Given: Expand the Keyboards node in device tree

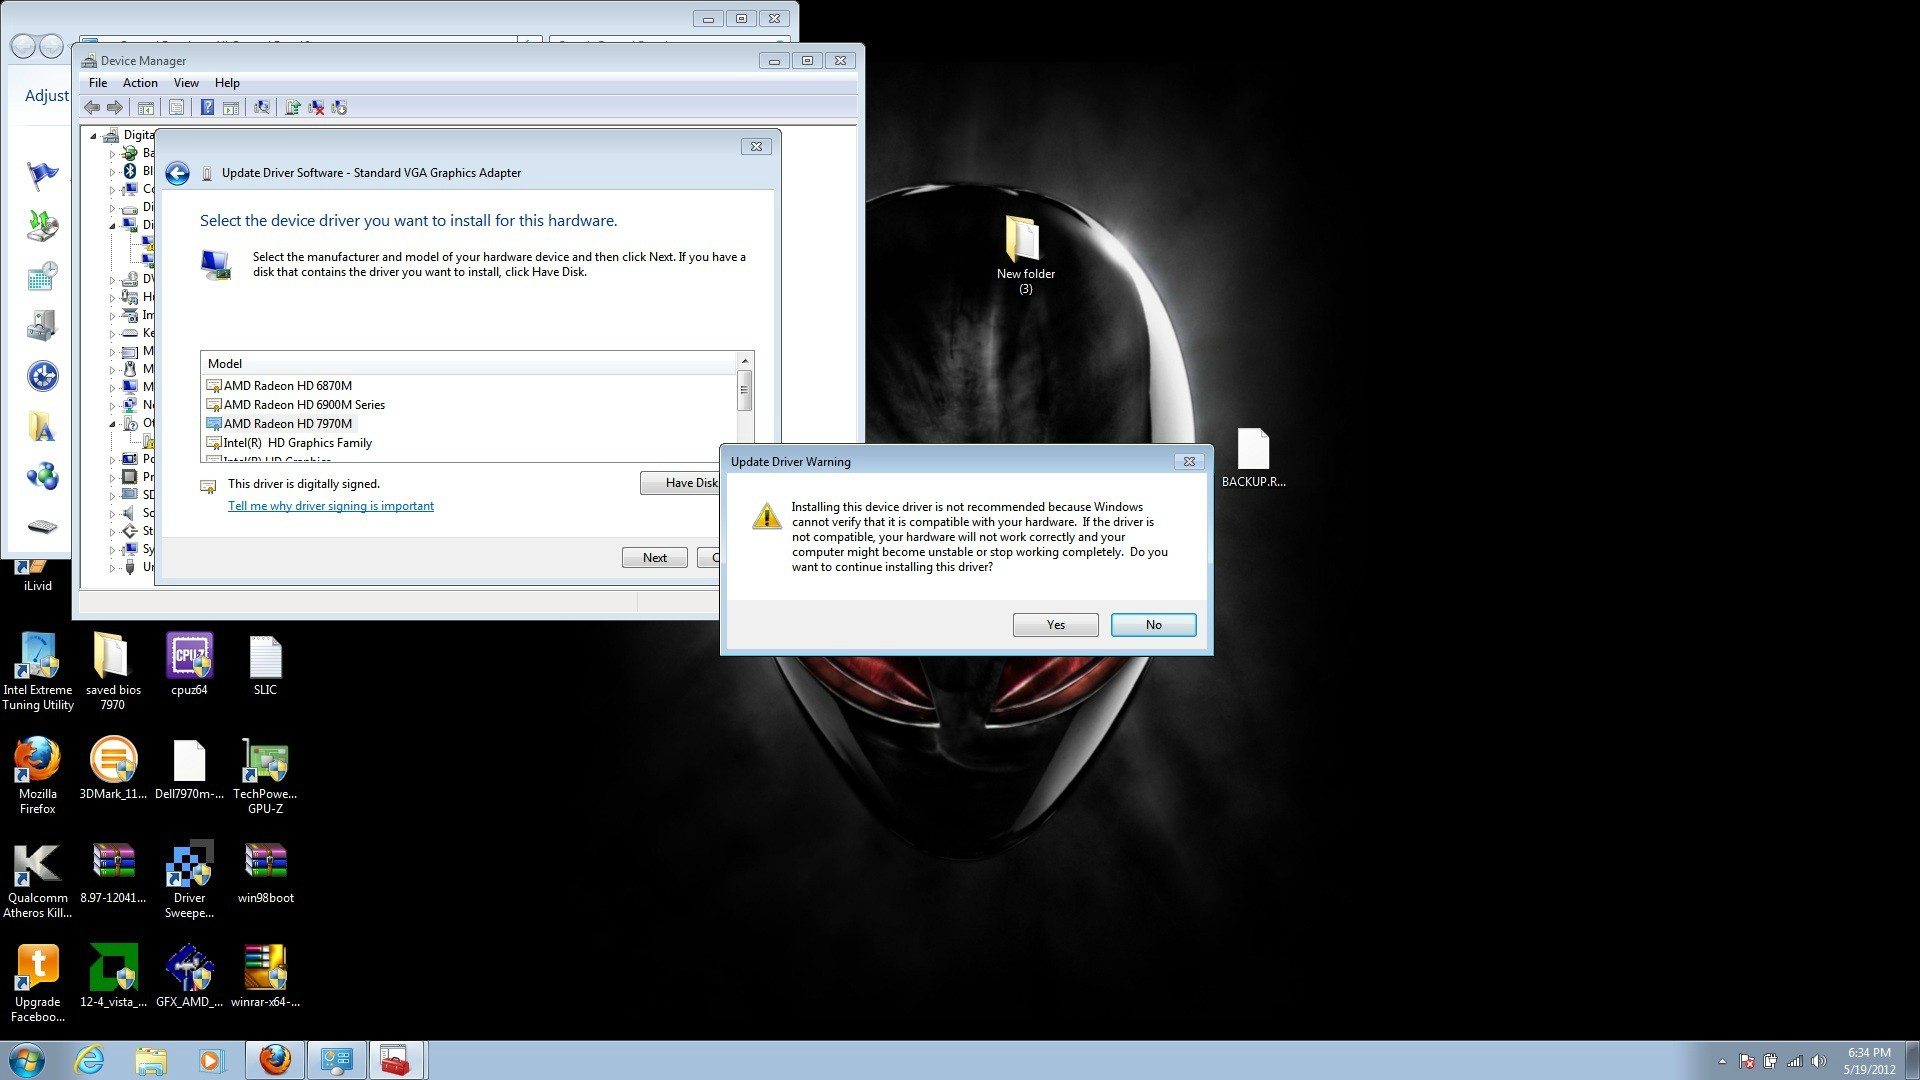Looking at the screenshot, I should (x=112, y=334).
